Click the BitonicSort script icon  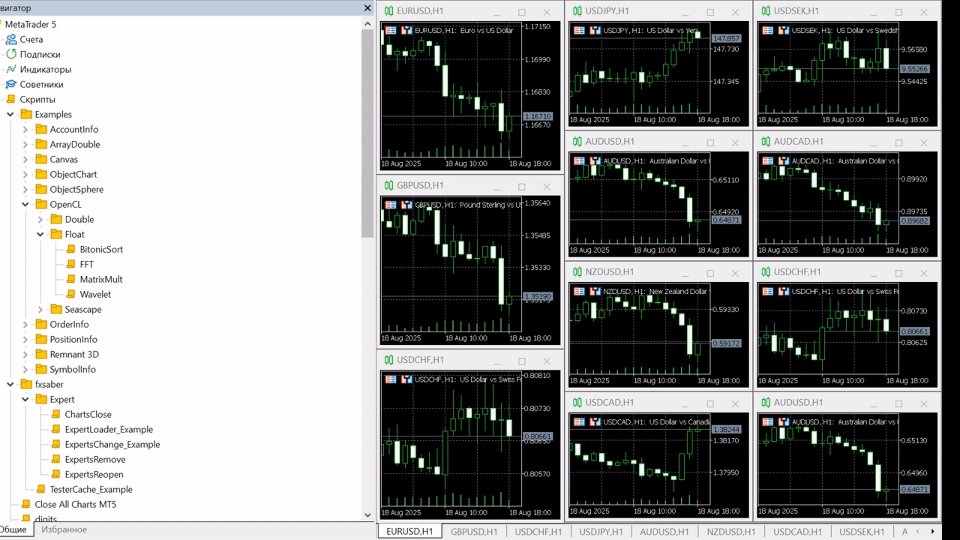71,249
